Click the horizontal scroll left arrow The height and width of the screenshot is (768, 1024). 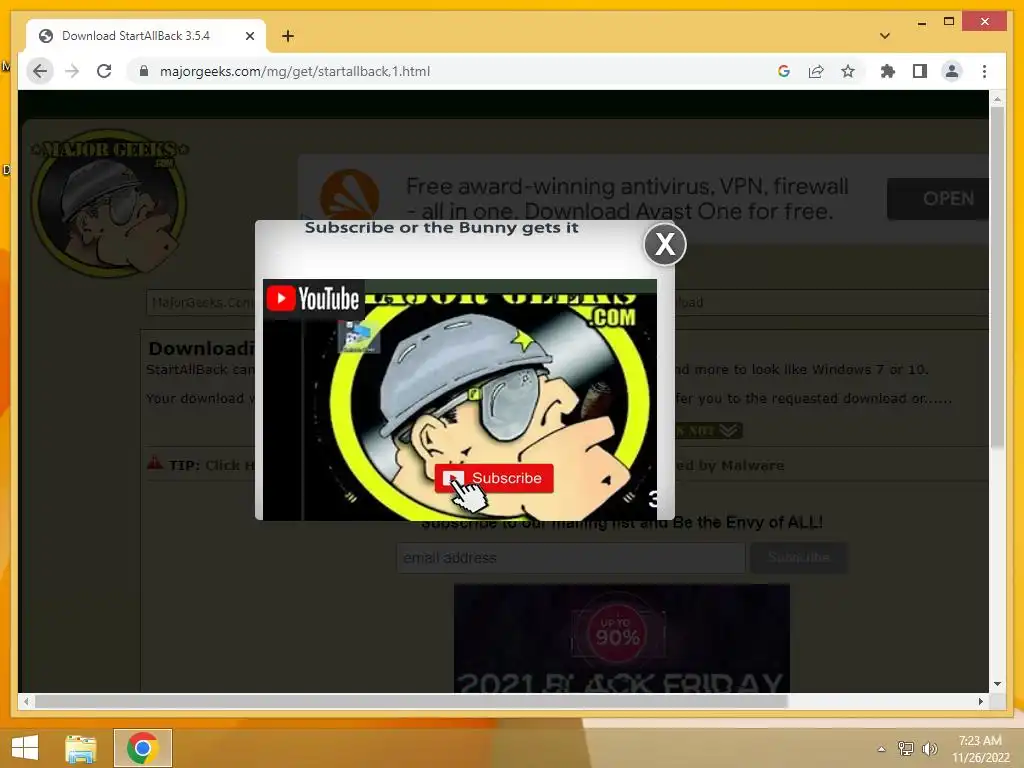26,701
